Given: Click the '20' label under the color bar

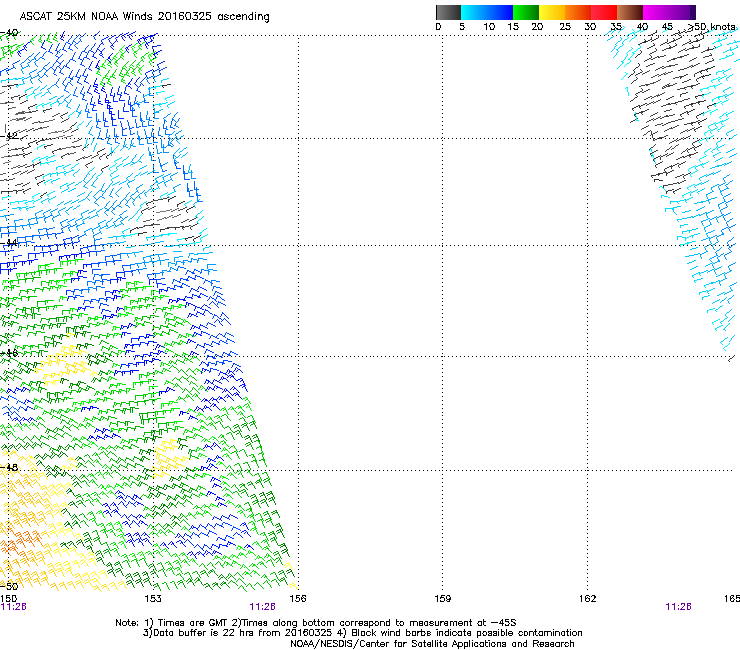Looking at the screenshot, I should 537,27.
